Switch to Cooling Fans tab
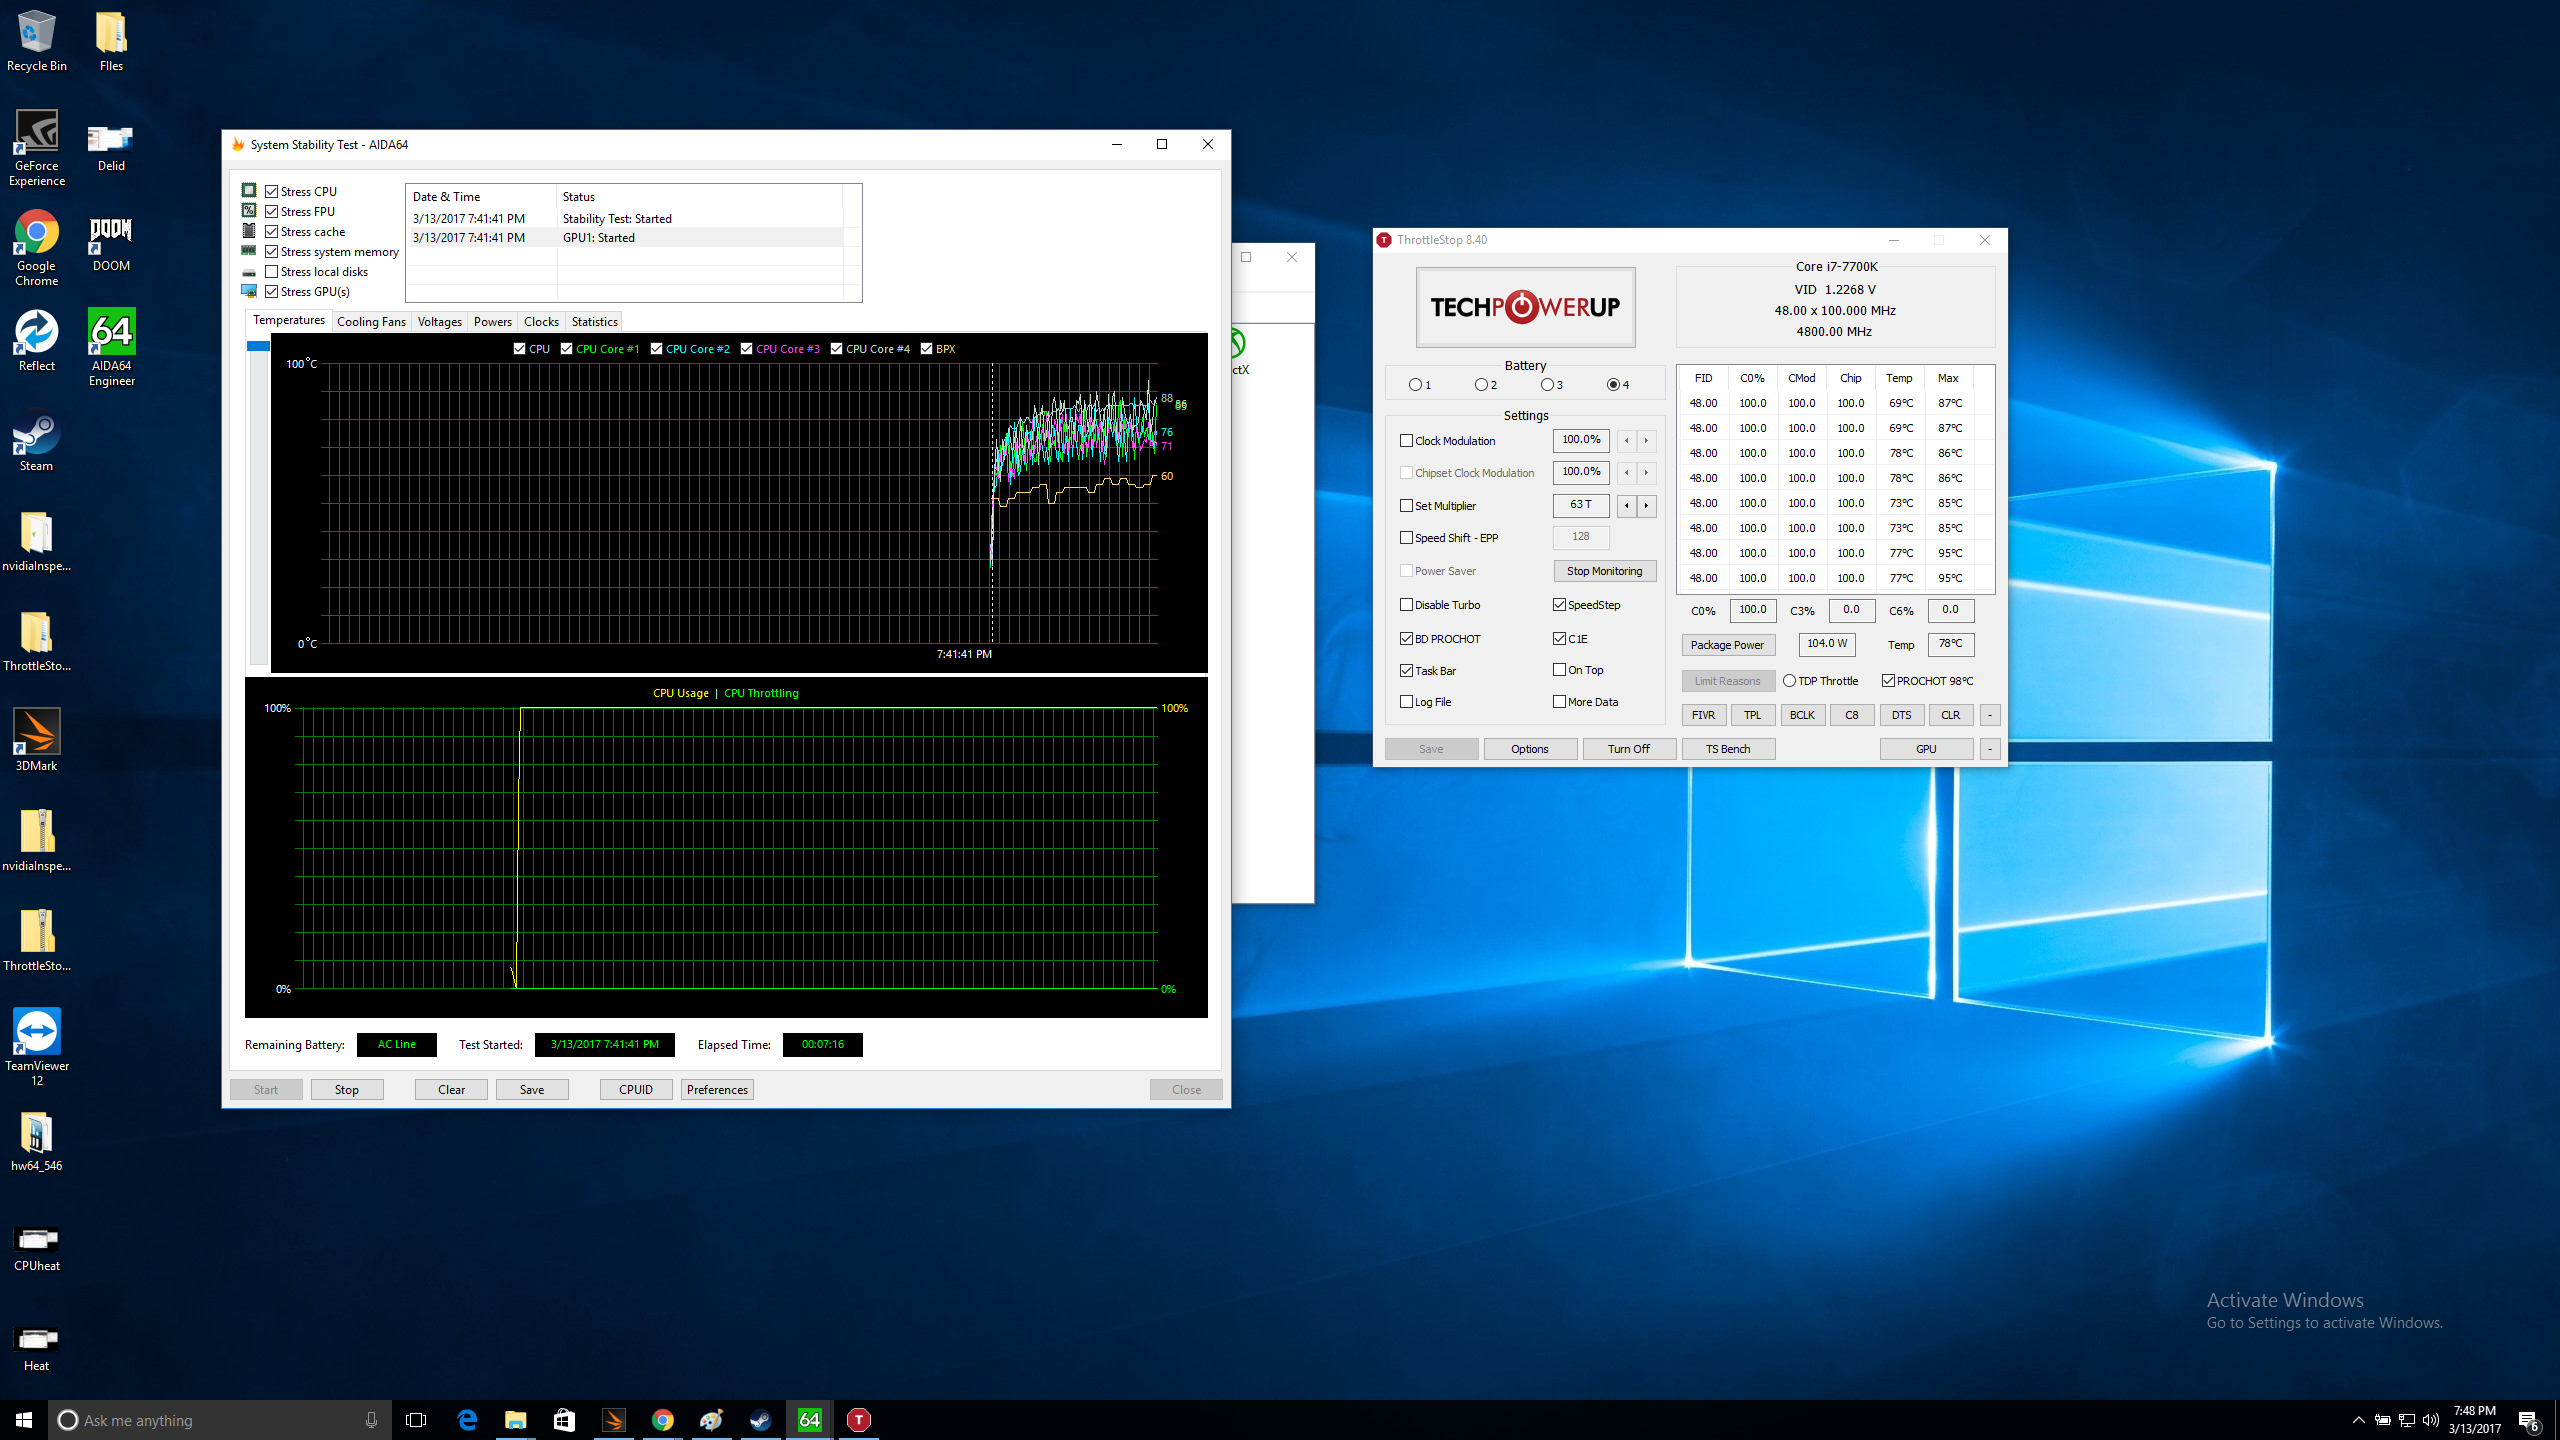This screenshot has height=1440, width=2560. [x=371, y=322]
